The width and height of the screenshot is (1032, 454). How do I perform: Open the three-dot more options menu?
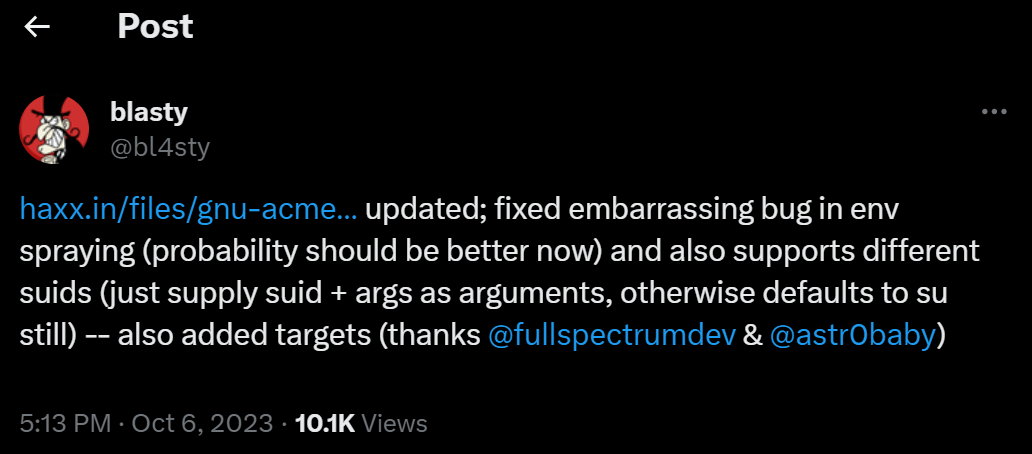(993, 112)
